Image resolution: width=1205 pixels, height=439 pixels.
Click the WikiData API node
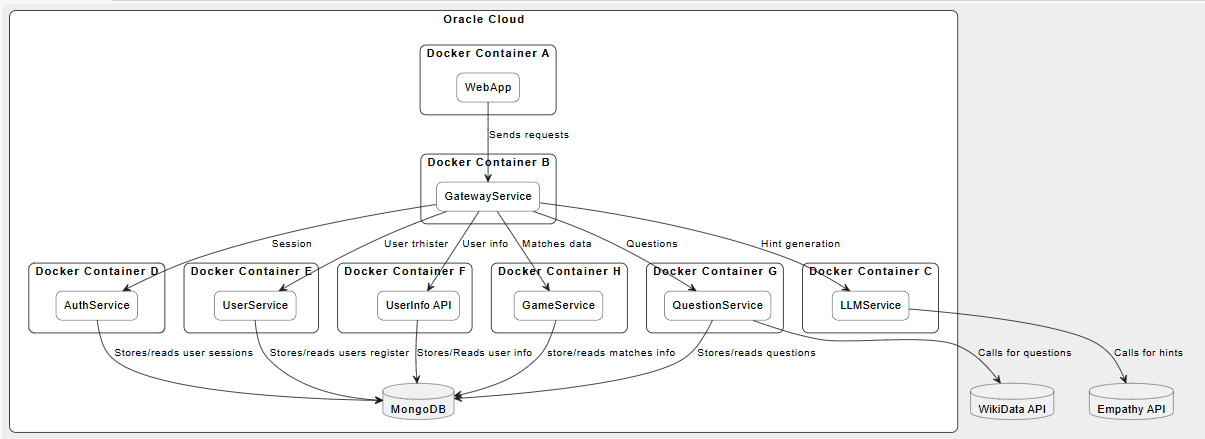pyautogui.click(x=1012, y=400)
